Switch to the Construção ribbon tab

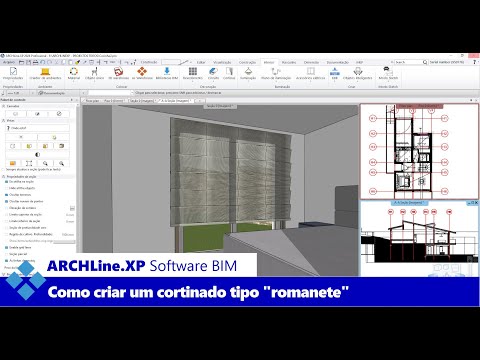(247, 62)
